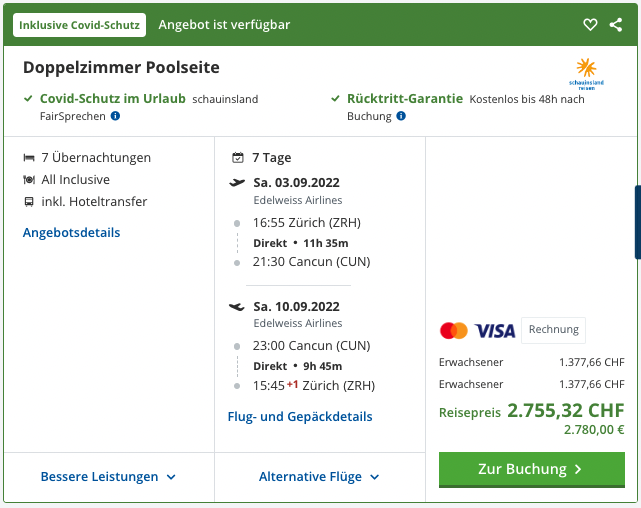Click the bed icon for Übernachtungen
641x508 pixels.
coord(29,158)
